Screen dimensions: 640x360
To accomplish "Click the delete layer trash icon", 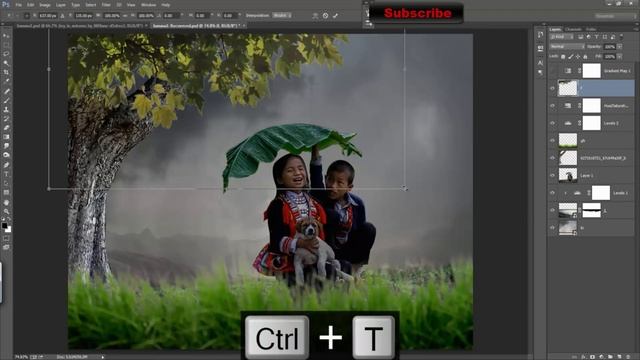I will pyautogui.click(x=628, y=357).
